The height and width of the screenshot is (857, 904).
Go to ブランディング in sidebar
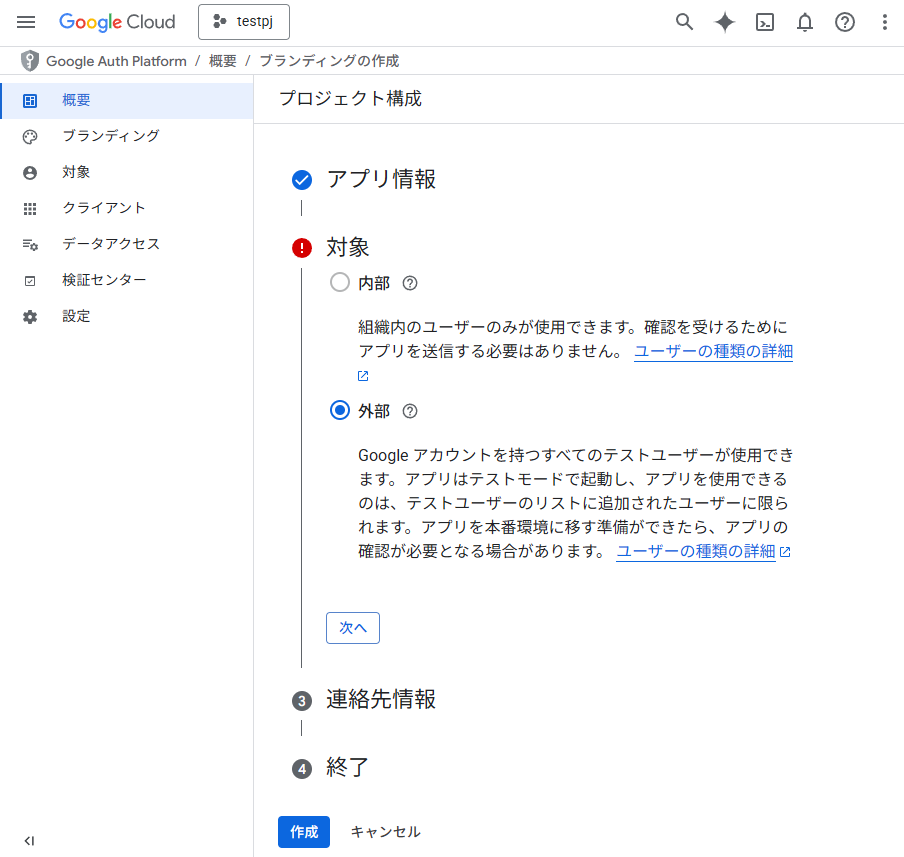(x=110, y=136)
